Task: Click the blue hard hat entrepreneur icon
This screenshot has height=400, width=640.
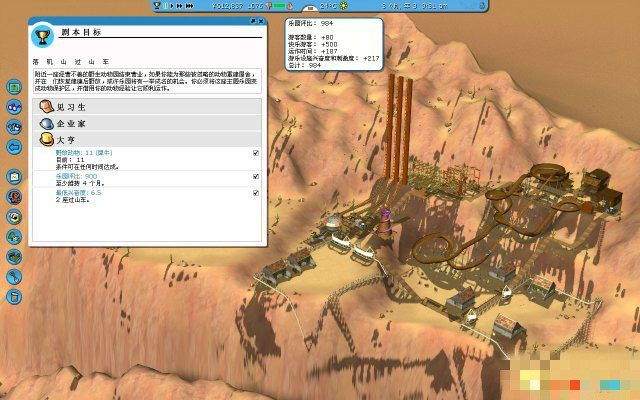Action: pyautogui.click(x=47, y=123)
